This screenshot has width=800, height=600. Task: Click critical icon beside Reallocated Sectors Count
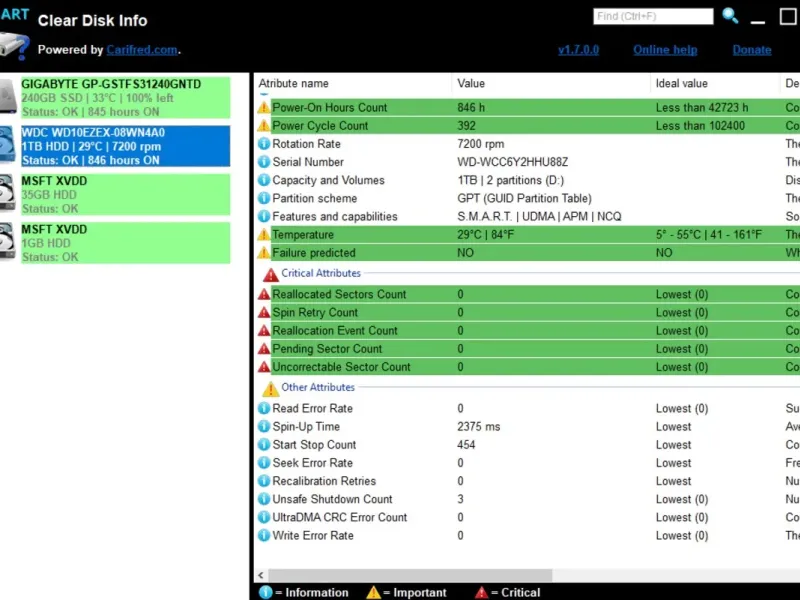pos(264,294)
